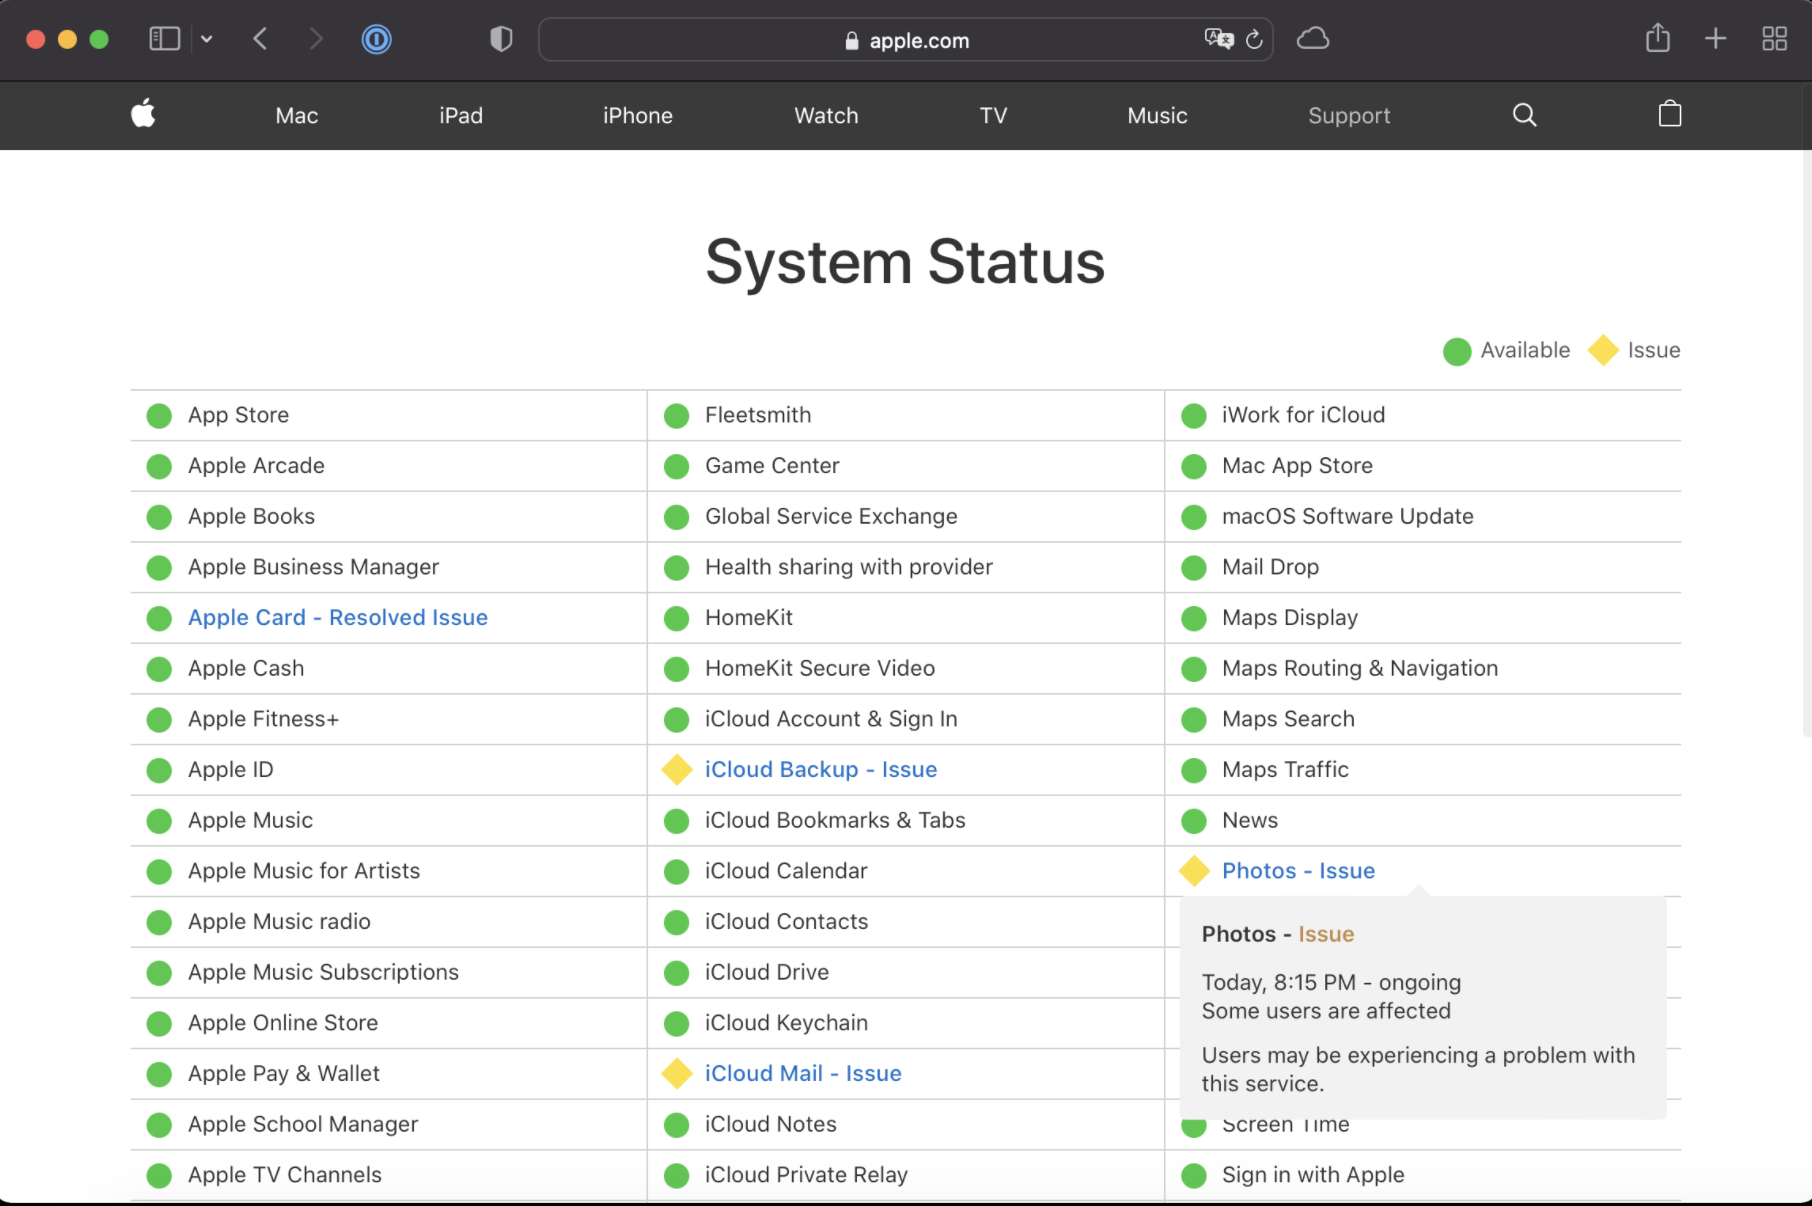The height and width of the screenshot is (1206, 1812).
Task: Select the Global Service Exchange text
Action: pyautogui.click(x=831, y=516)
